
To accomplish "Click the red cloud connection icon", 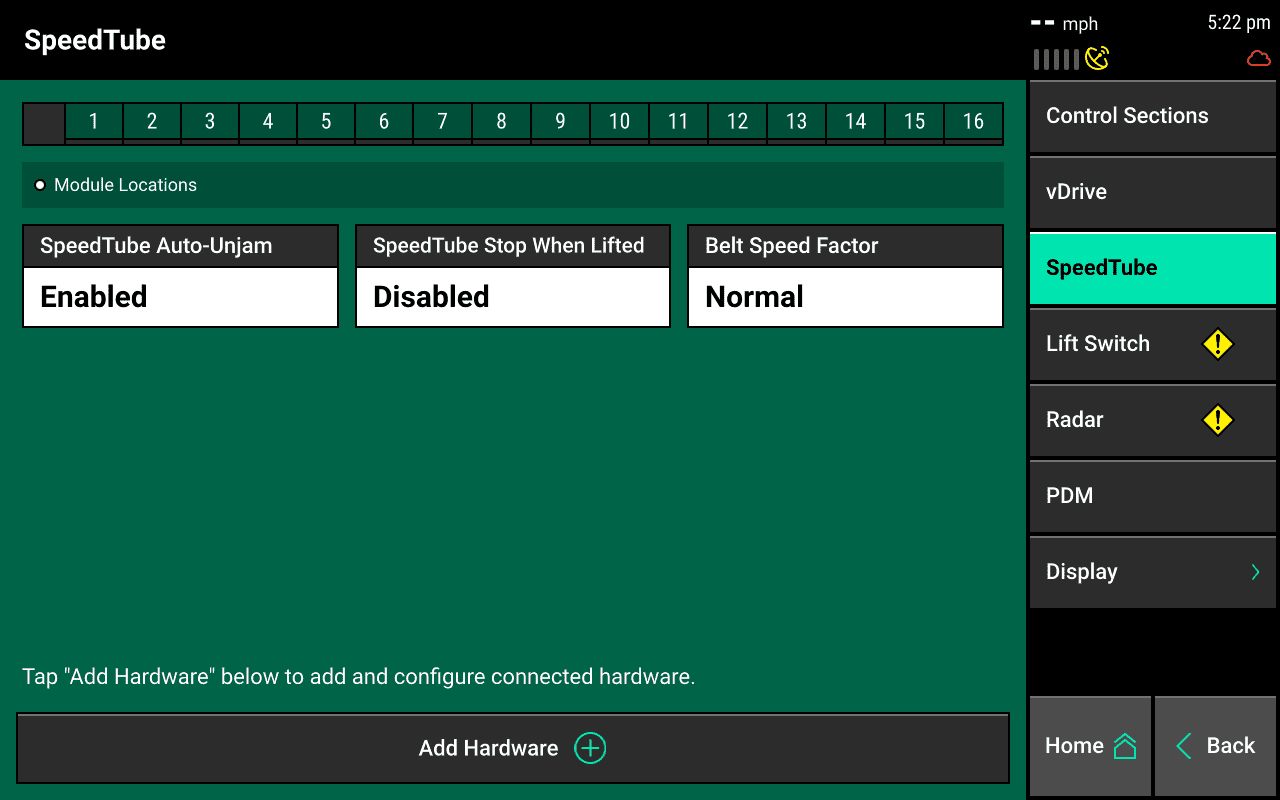I will coord(1259,59).
